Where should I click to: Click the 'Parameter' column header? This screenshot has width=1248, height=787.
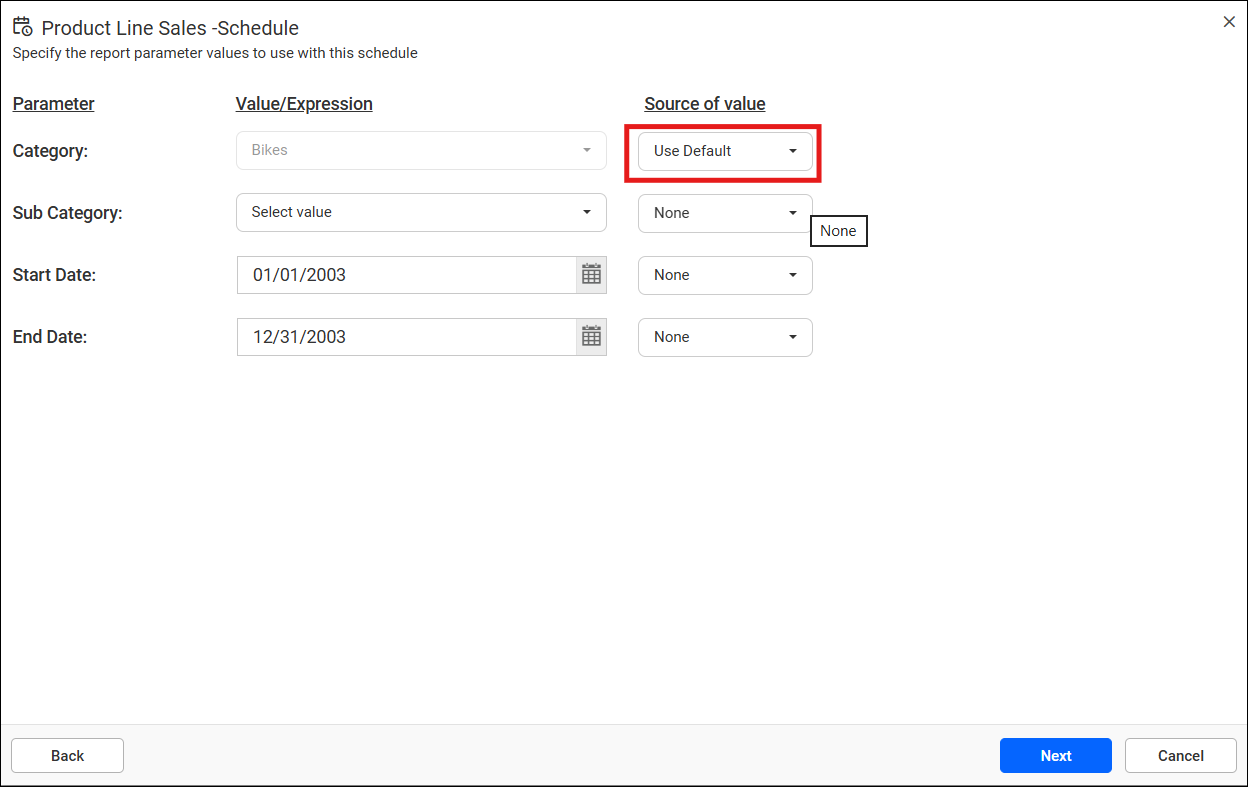click(x=54, y=104)
